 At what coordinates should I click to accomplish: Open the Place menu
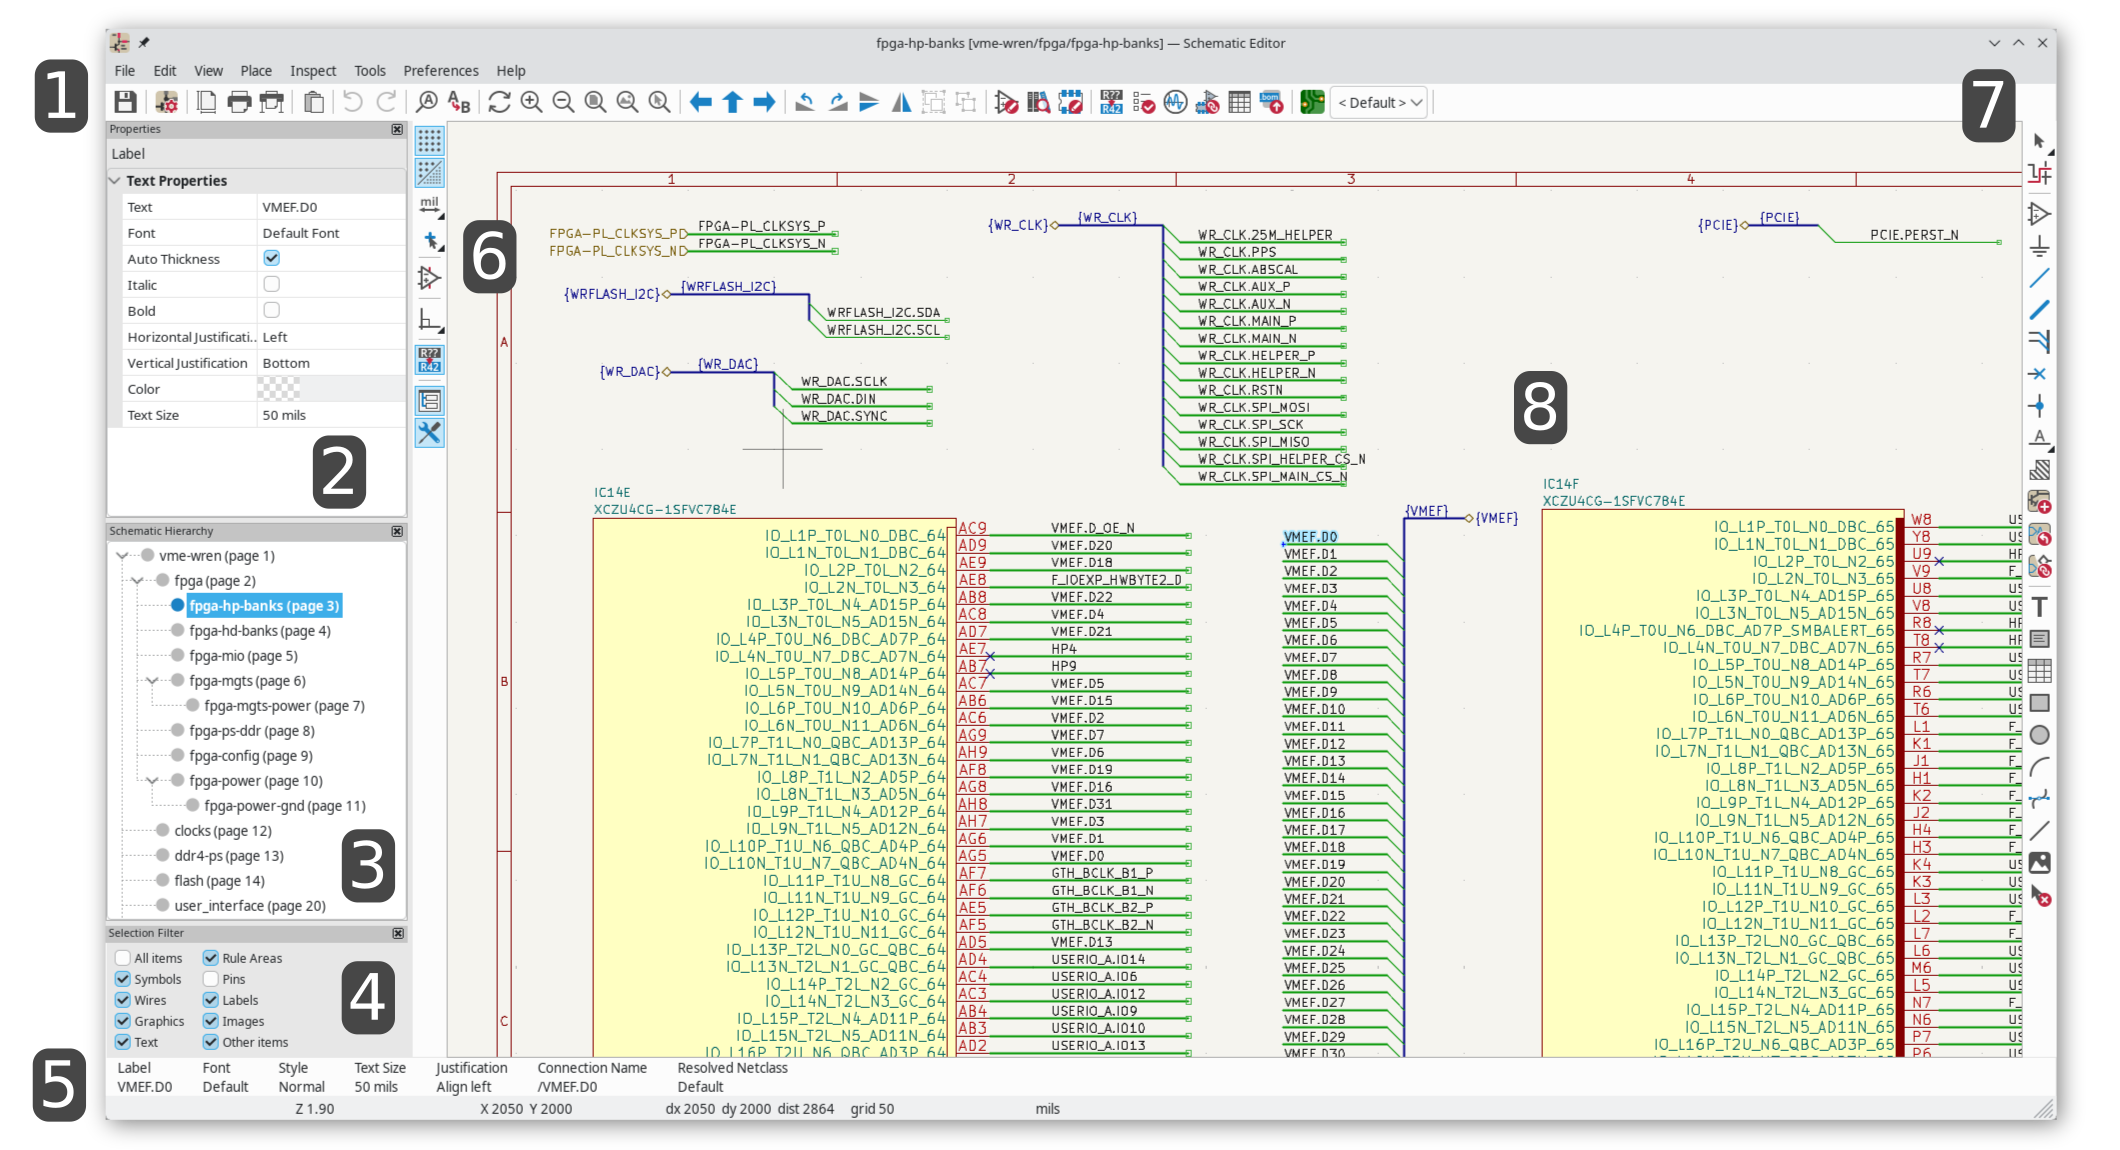256,70
